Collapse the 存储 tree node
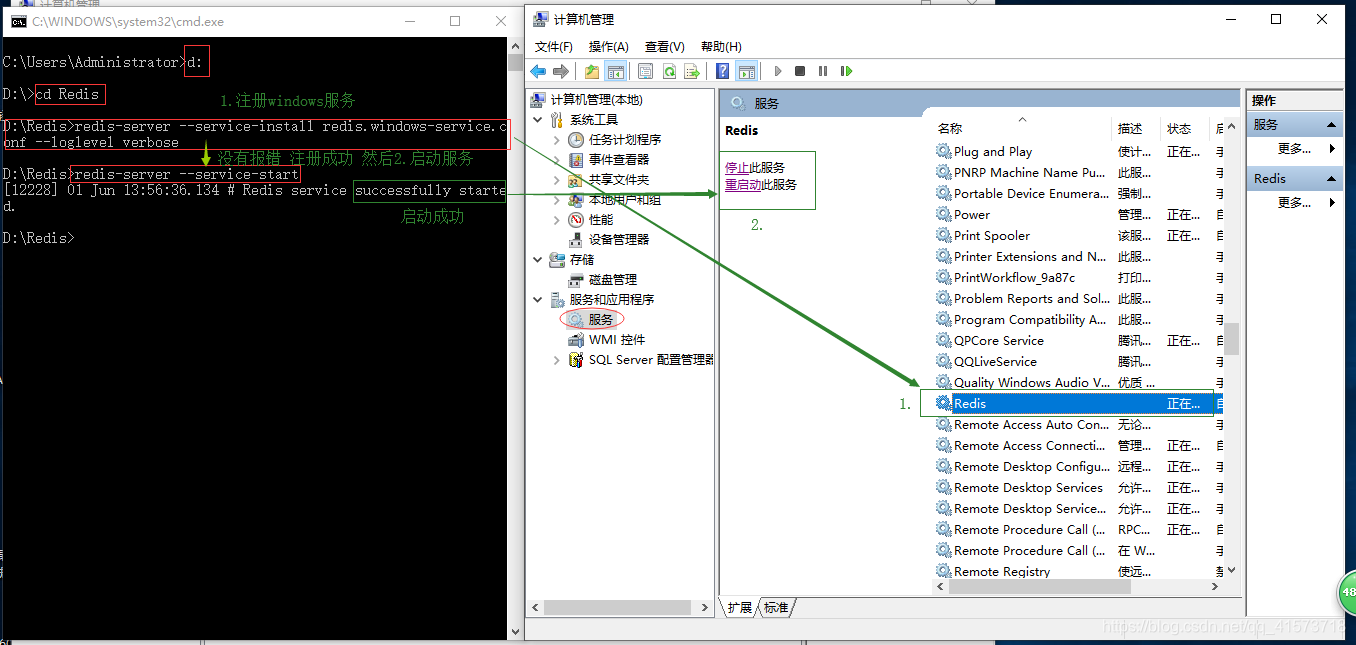Screen dimensions: 1356x645 (539, 260)
